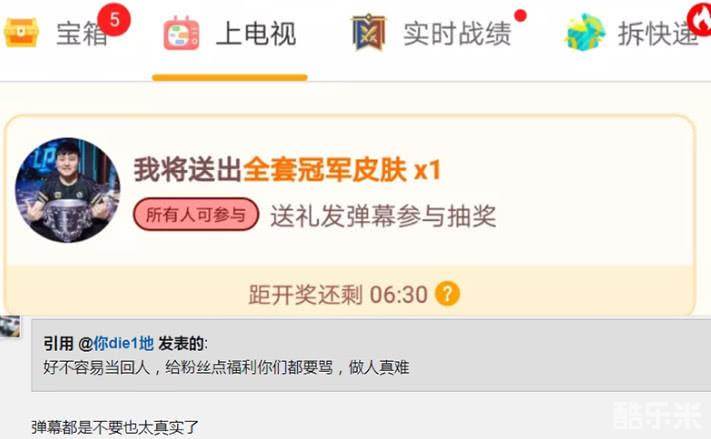Screen dimensions: 711x439
Task: Open the treasure chest icon
Action: (x=20, y=32)
